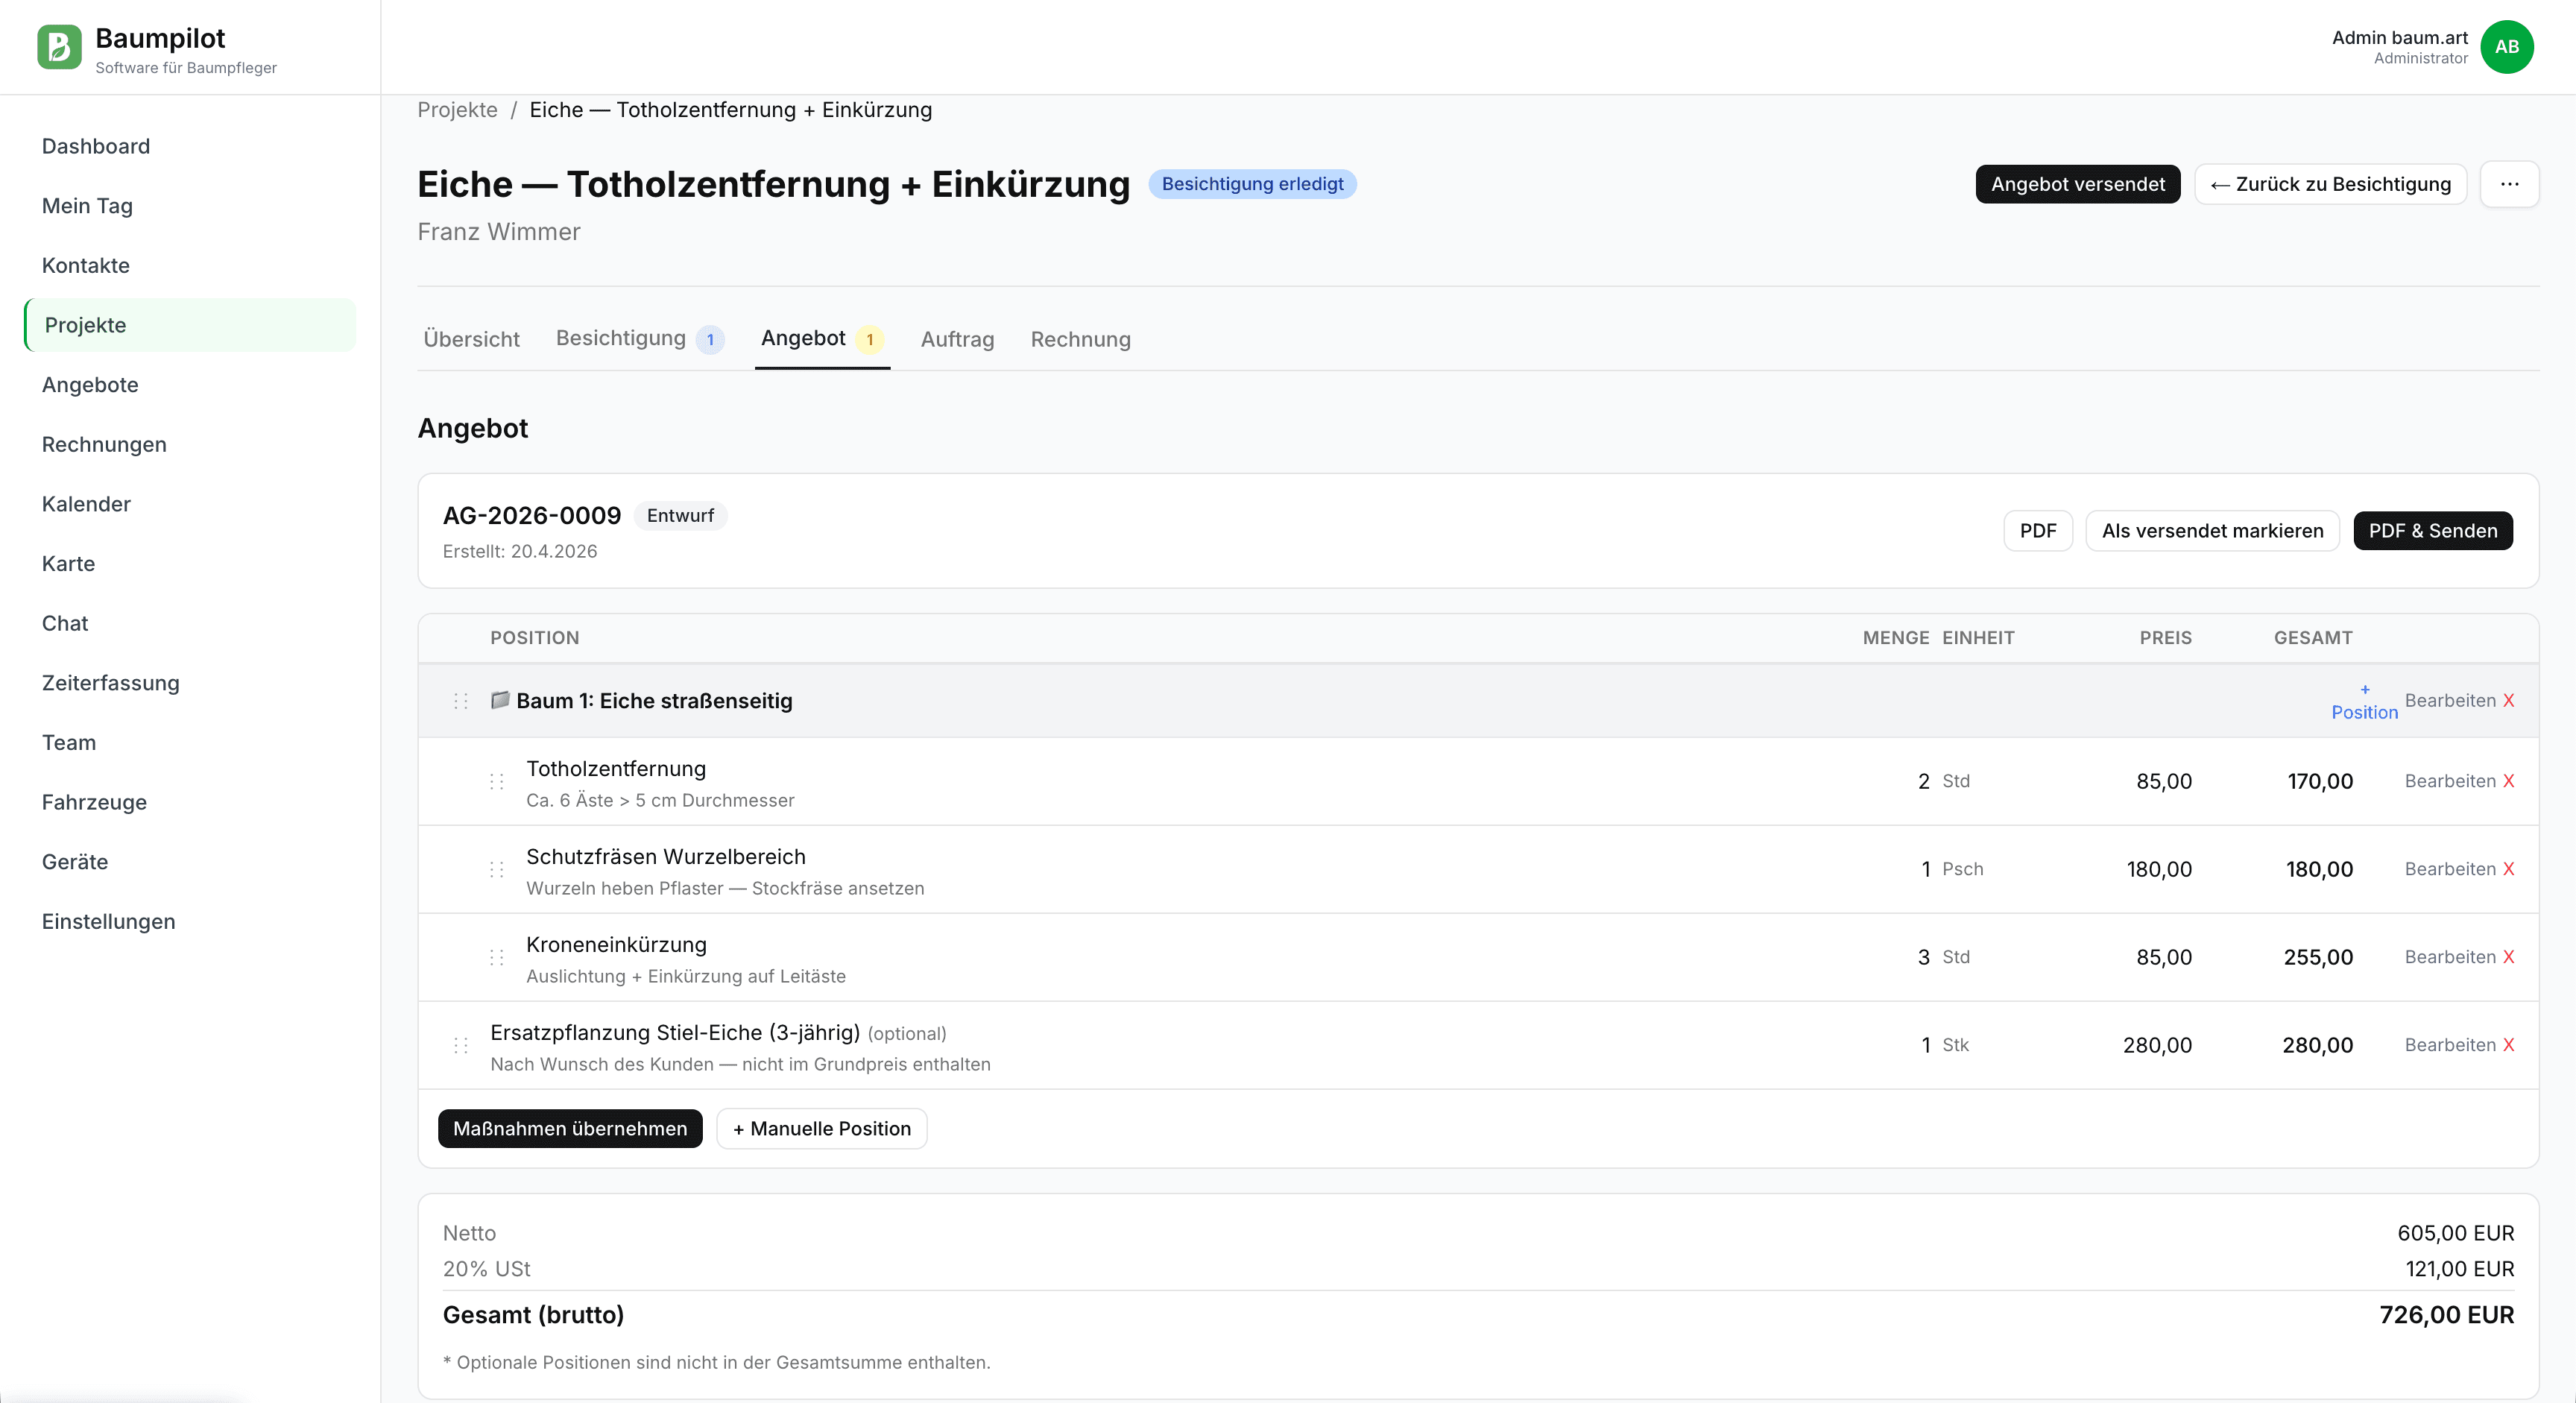Click customer name Franz Wimmer
Screen dimensions: 2576x1403
tap(499, 232)
